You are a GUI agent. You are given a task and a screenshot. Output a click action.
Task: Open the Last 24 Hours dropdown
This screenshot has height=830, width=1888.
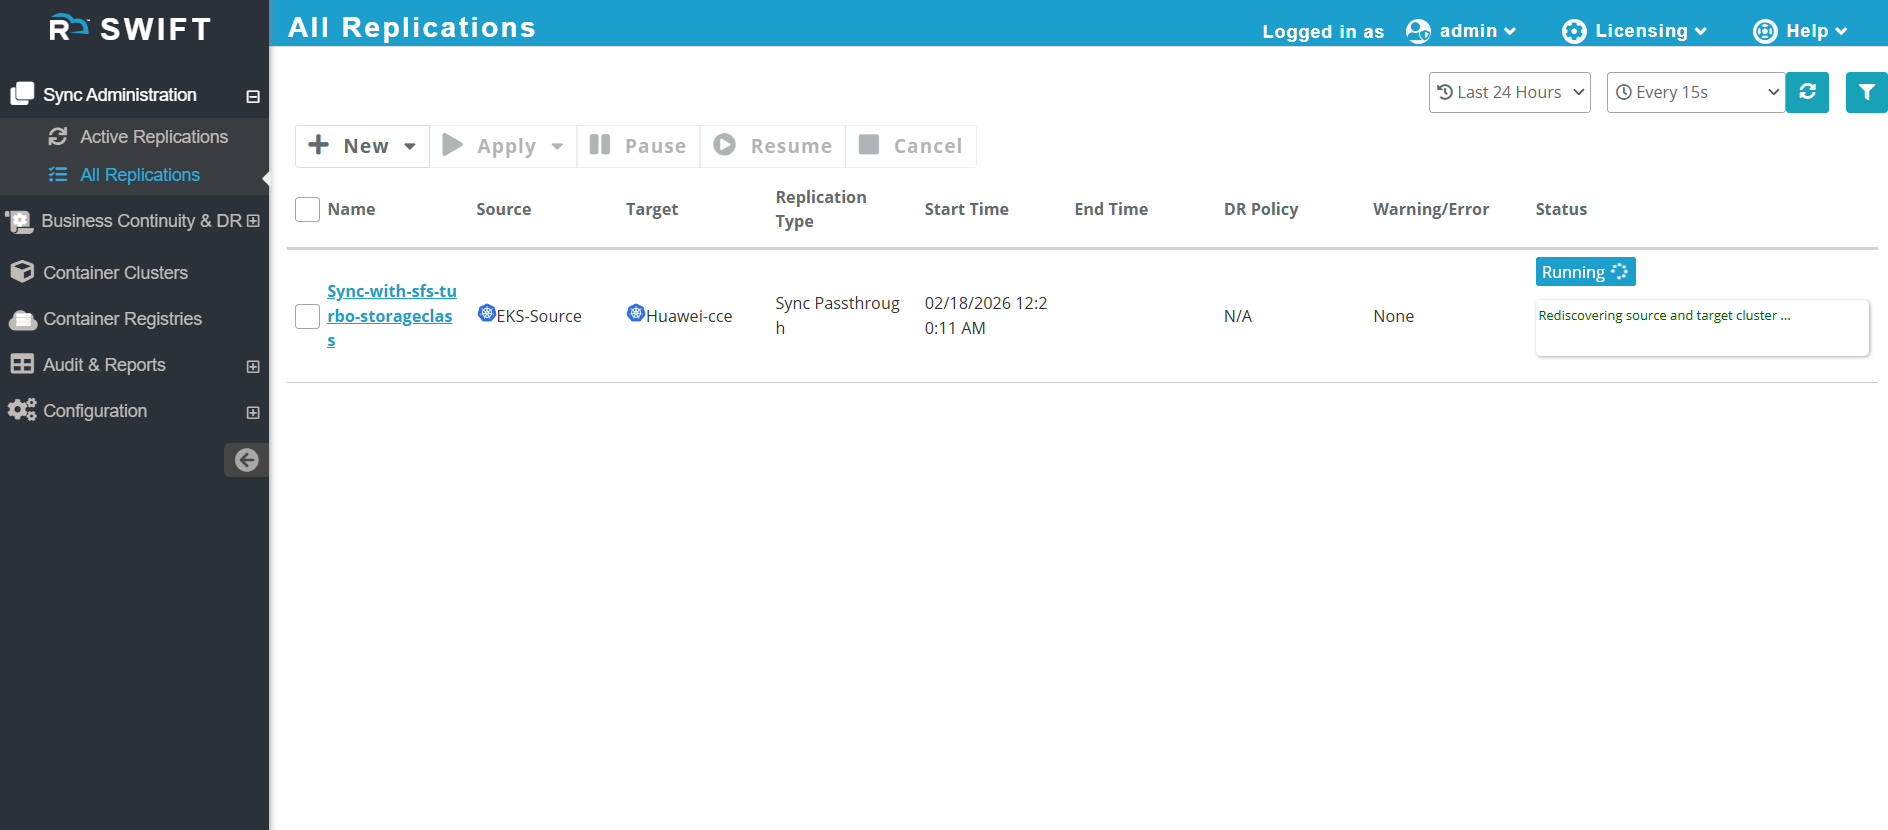1509,92
